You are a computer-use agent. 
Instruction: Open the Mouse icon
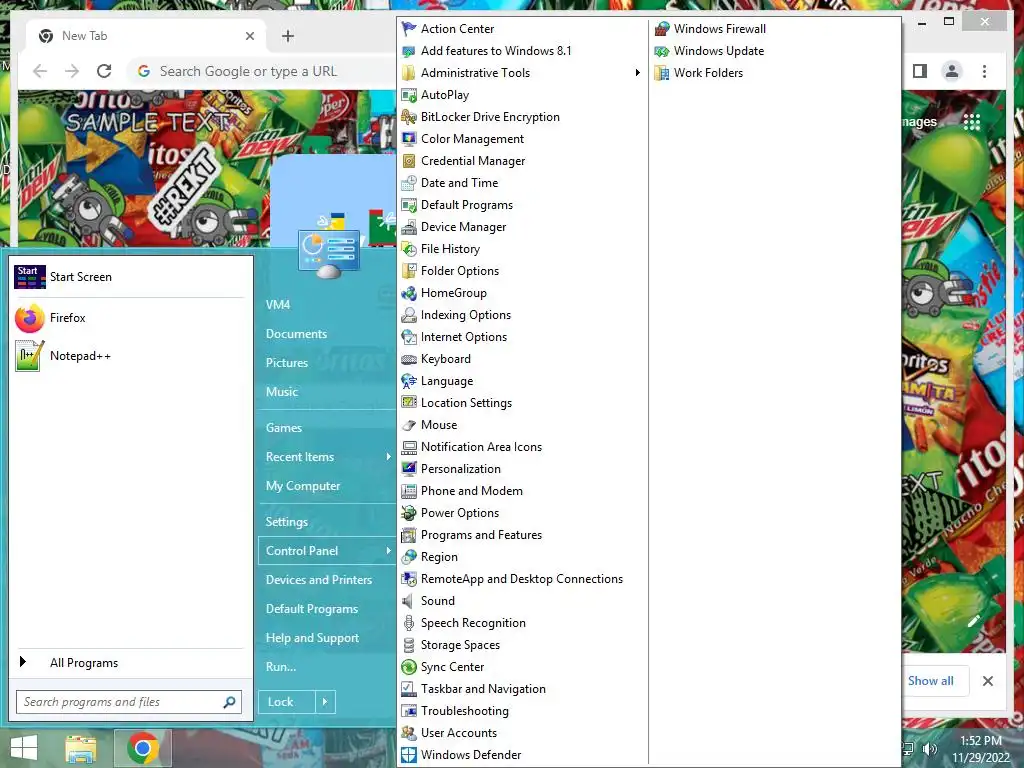point(409,424)
